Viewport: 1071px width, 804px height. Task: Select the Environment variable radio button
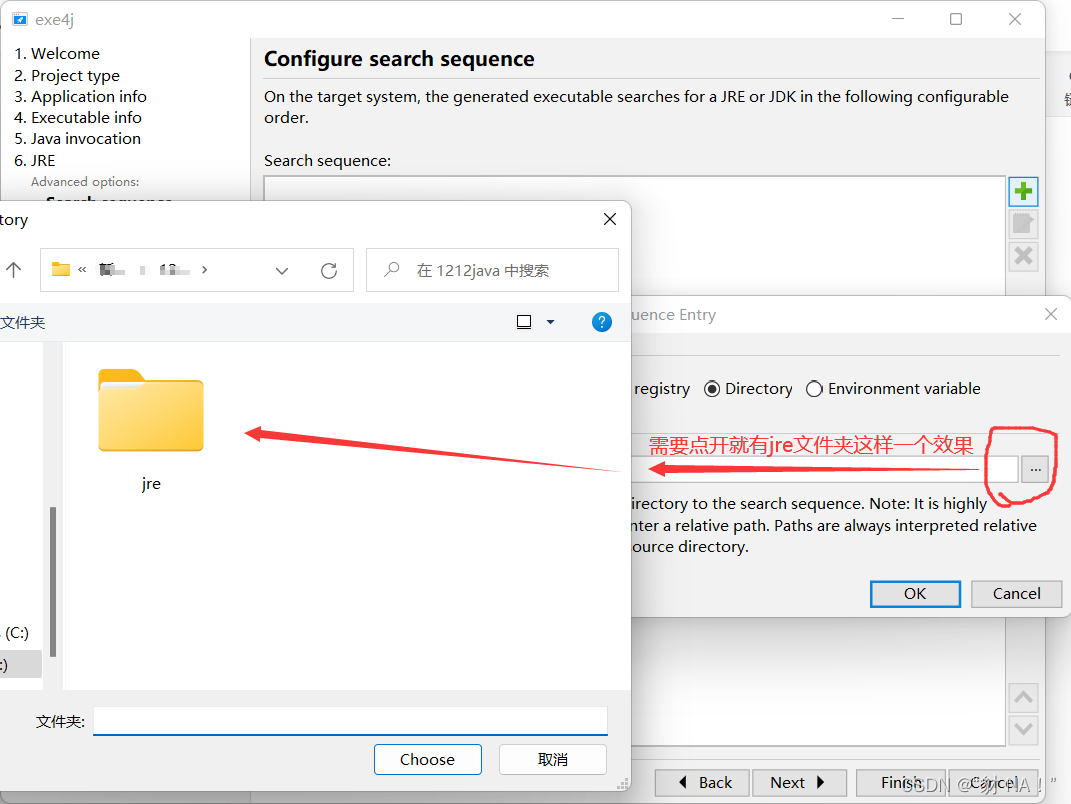[x=816, y=388]
